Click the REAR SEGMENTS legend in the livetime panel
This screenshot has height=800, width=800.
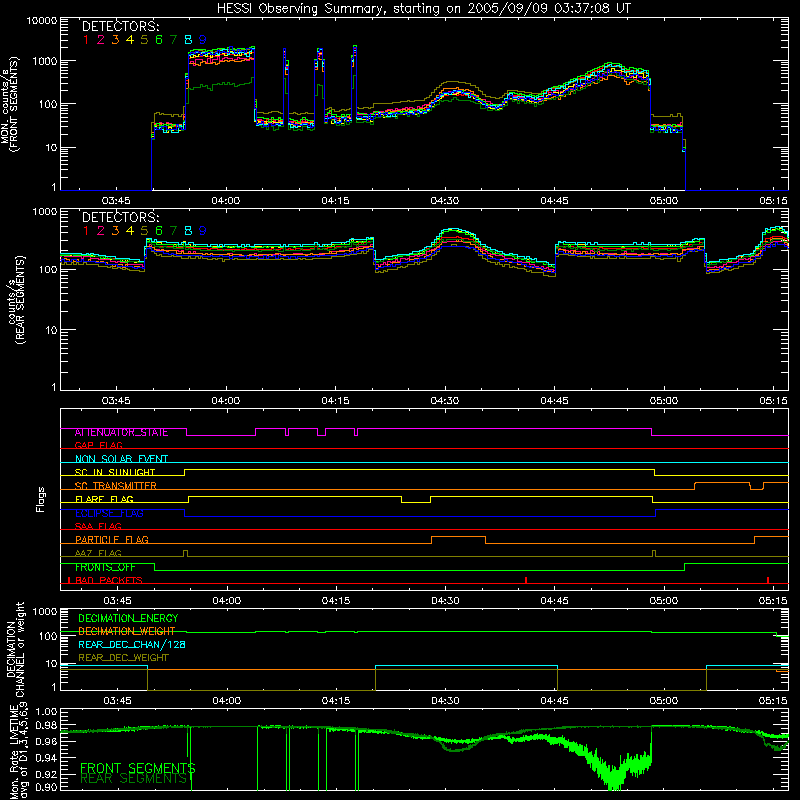134,778
